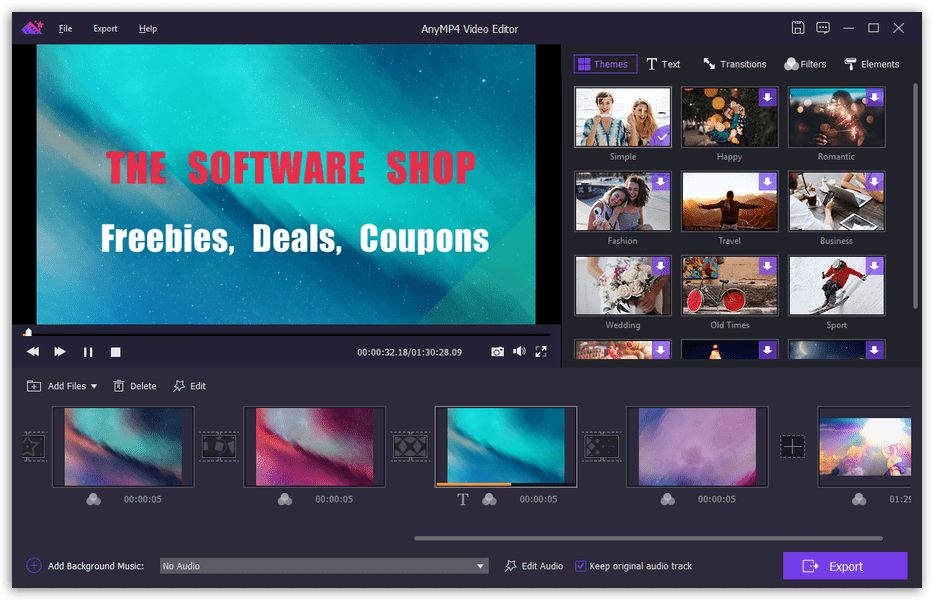
Task: Click the Edit clip button
Action: (189, 386)
